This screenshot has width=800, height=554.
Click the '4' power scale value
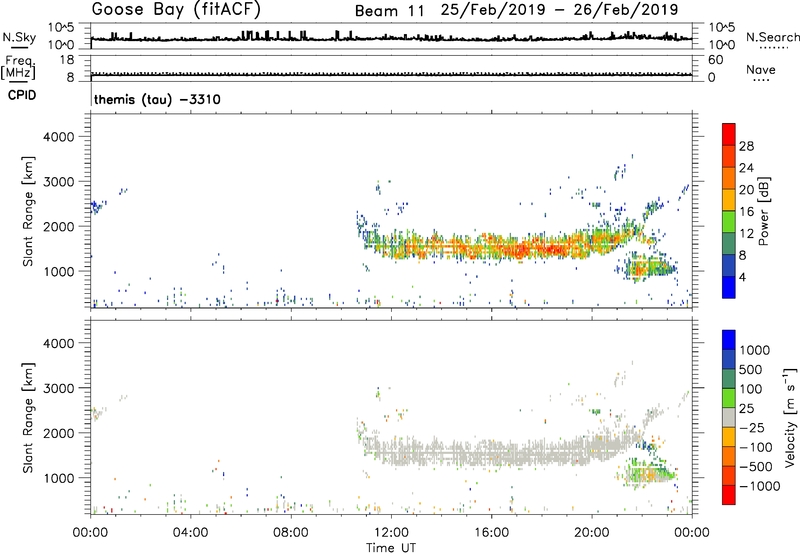[x=742, y=277]
